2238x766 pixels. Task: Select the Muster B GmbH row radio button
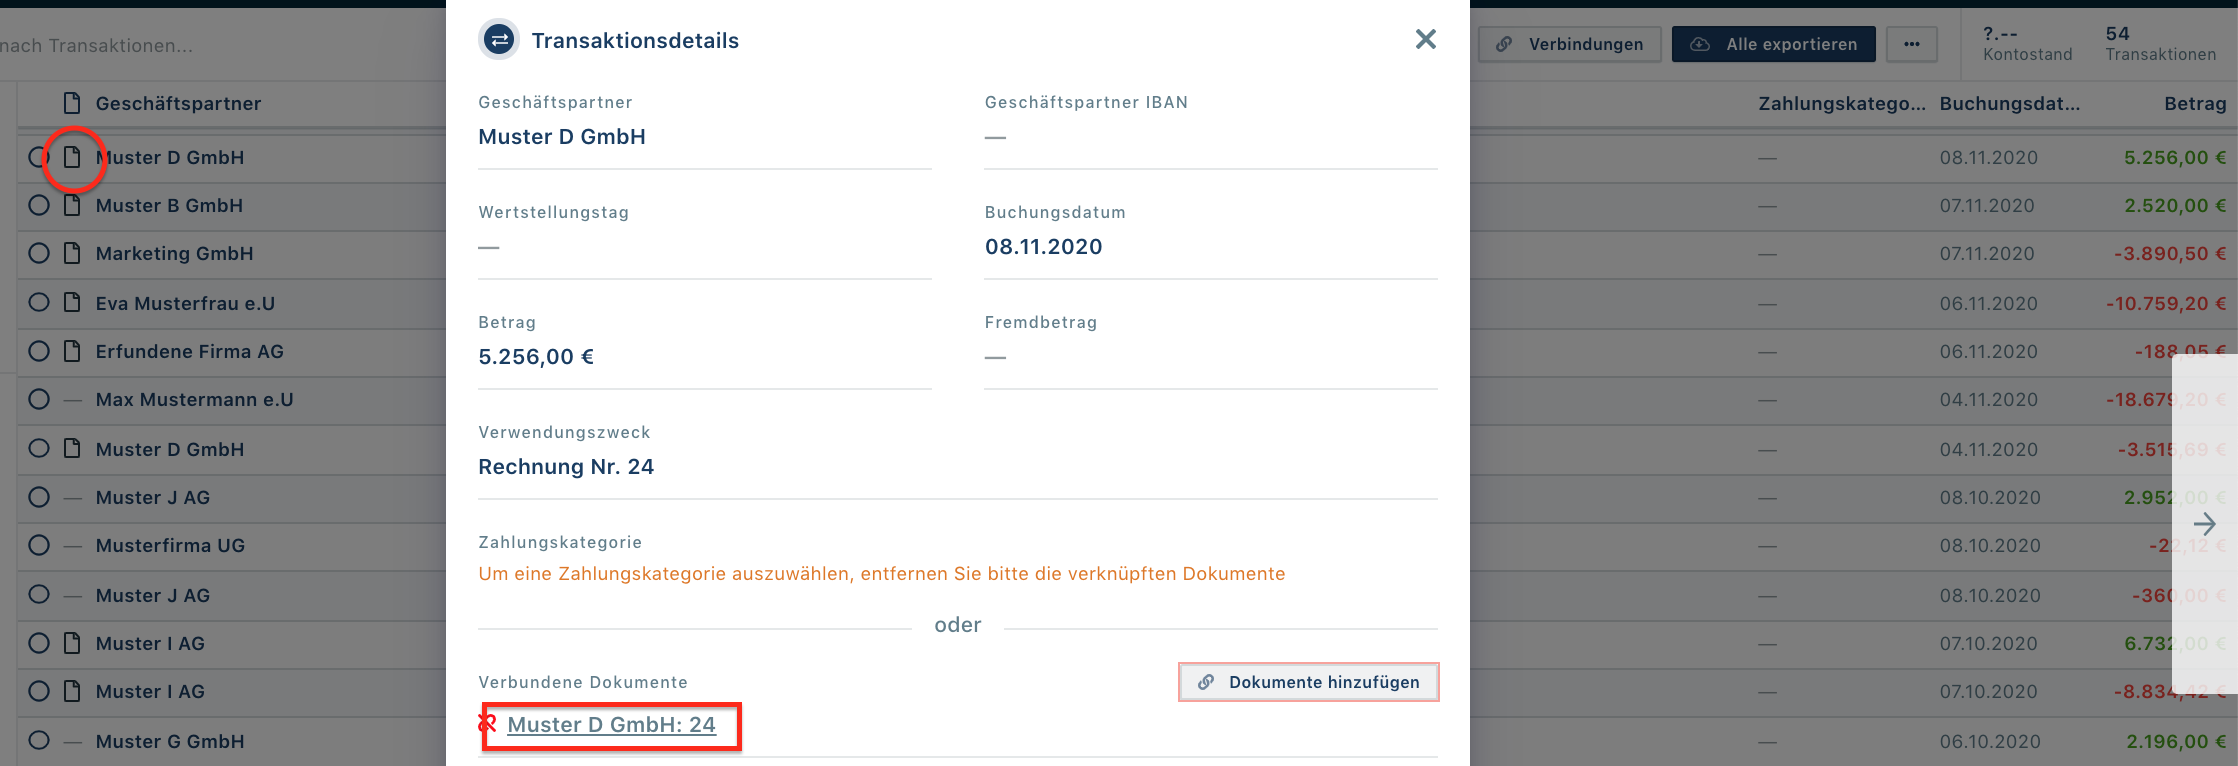click(39, 205)
